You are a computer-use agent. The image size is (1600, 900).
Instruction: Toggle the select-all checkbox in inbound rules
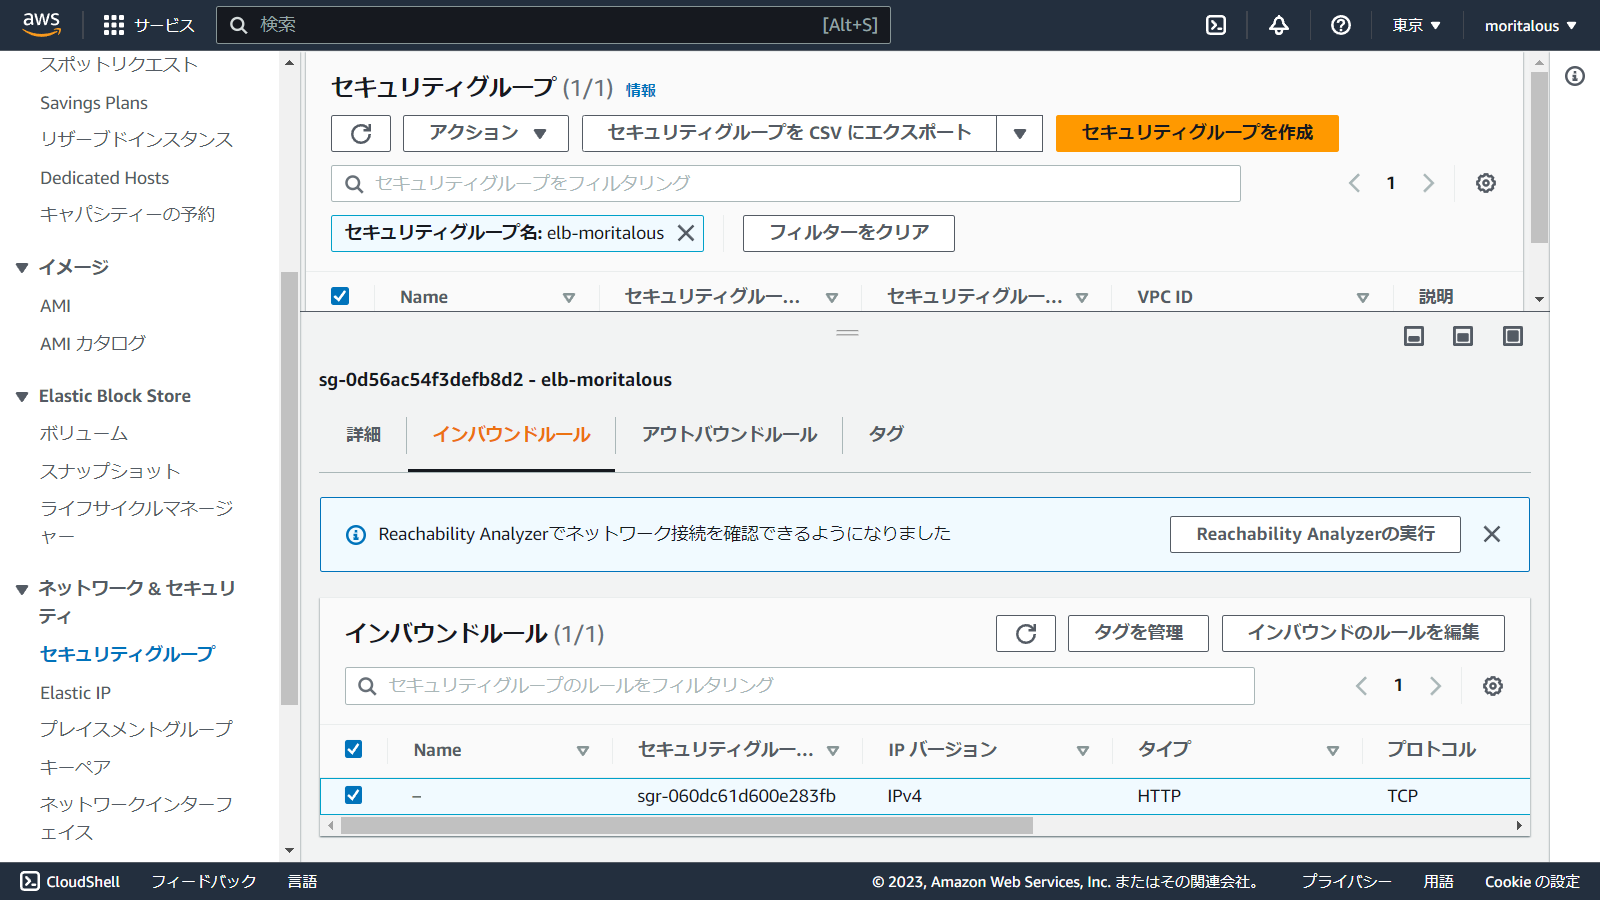pyautogui.click(x=355, y=749)
